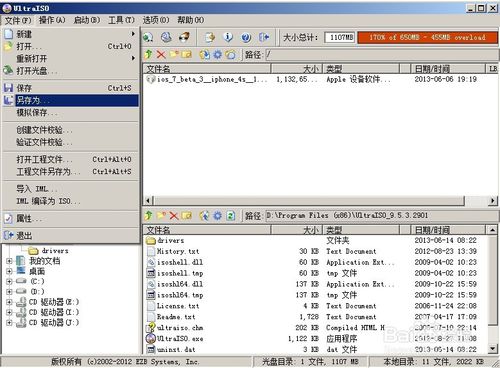Expand the 新建 submenu arrow

click(x=133, y=34)
